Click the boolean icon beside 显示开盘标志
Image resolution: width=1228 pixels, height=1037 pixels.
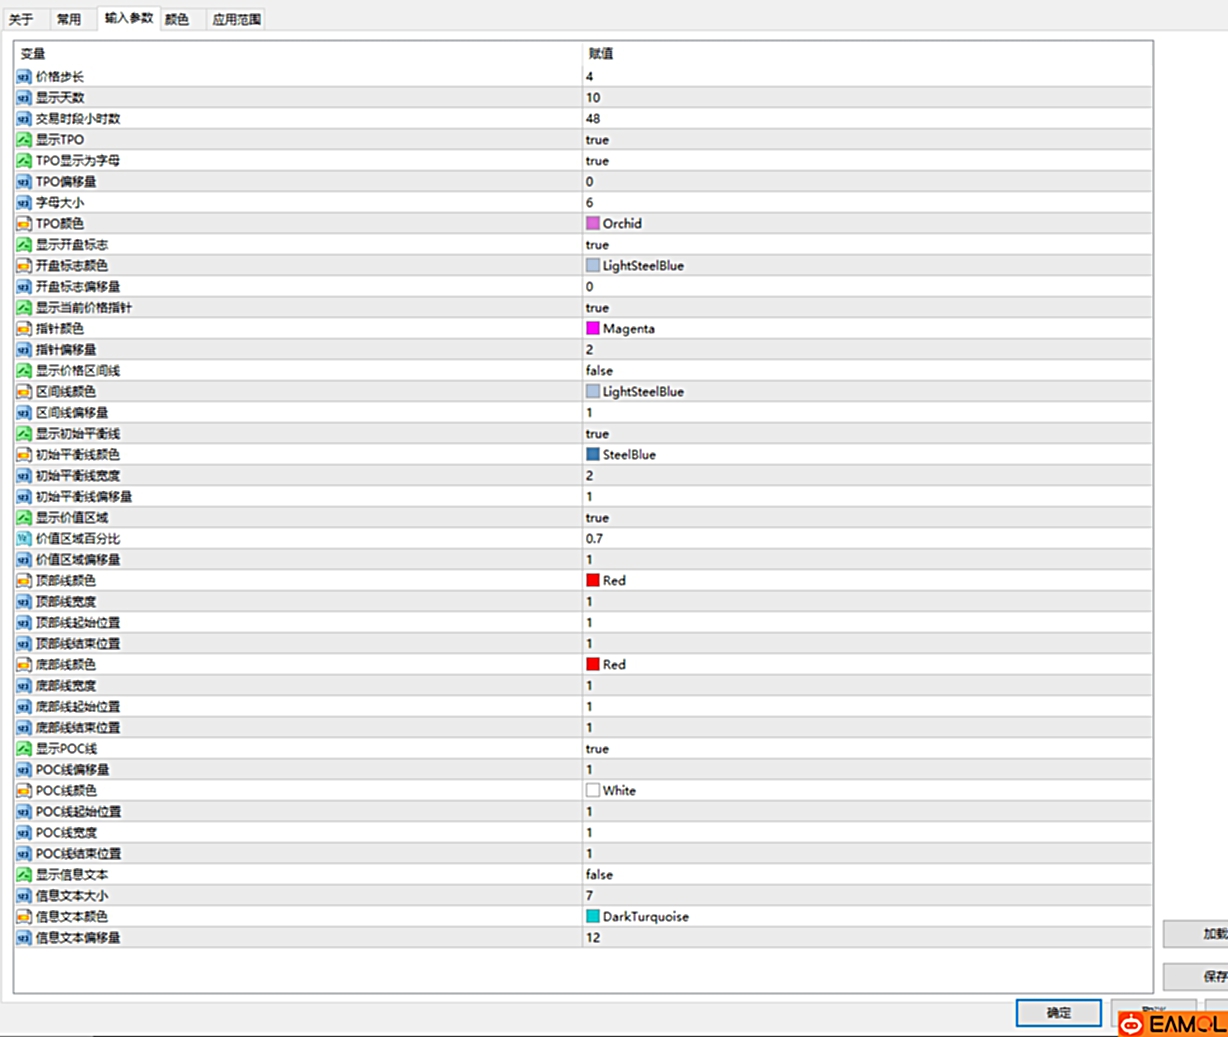click(x=24, y=245)
